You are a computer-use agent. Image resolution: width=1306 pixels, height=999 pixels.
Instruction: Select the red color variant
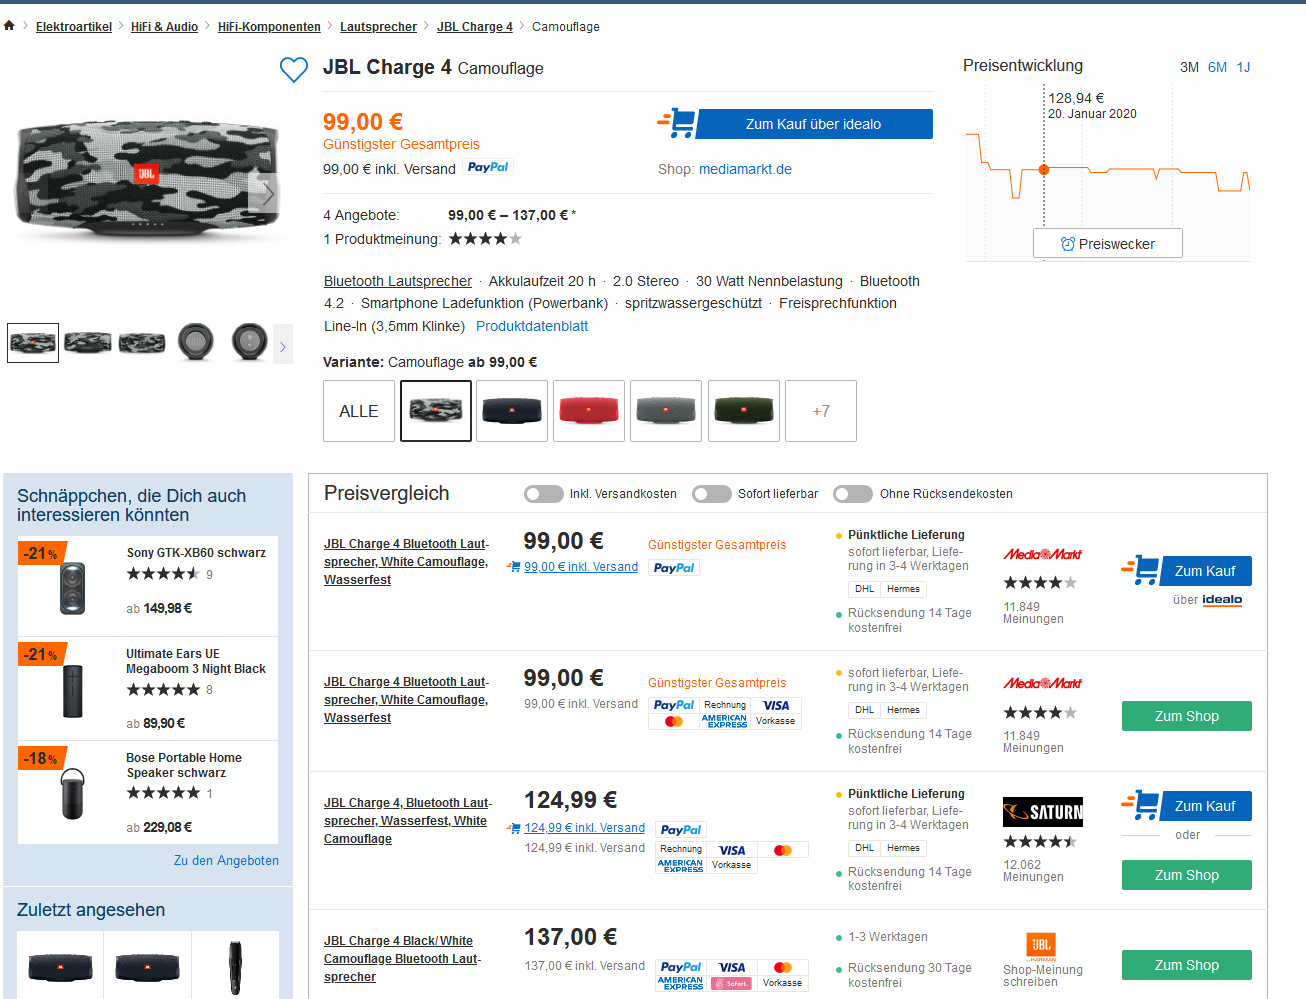click(x=589, y=411)
